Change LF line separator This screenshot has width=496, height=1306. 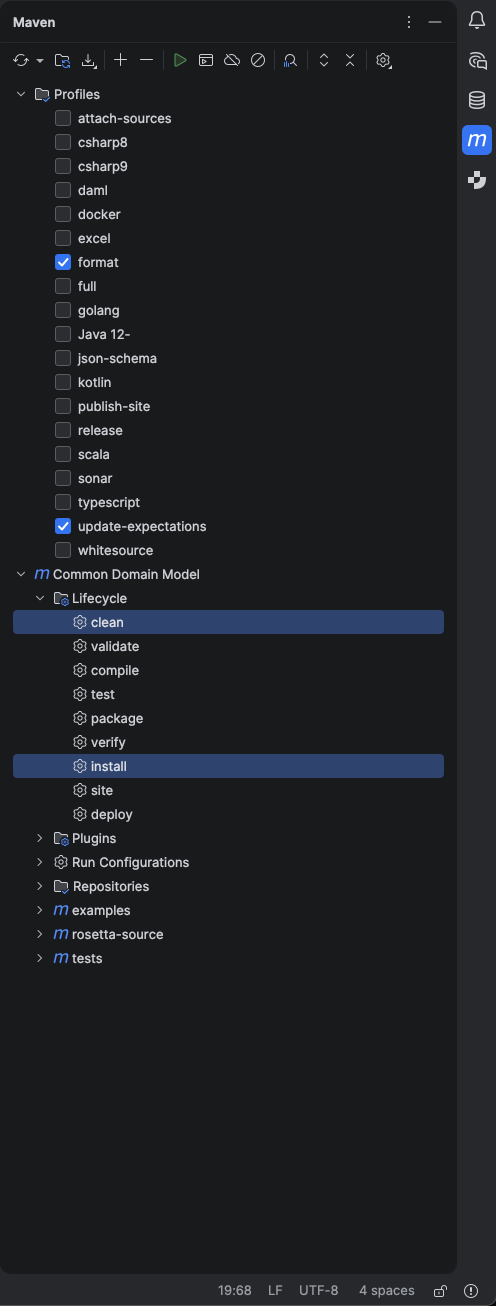275,1291
